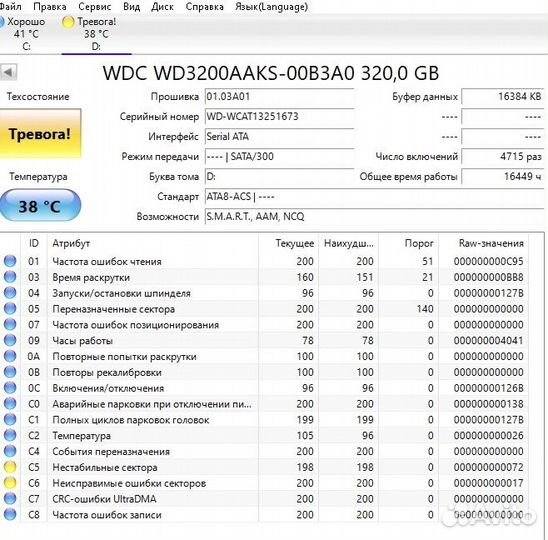This screenshot has height=540, width=548.
Task: Select the Повторы рекалибровки attribute name
Action: (107, 372)
